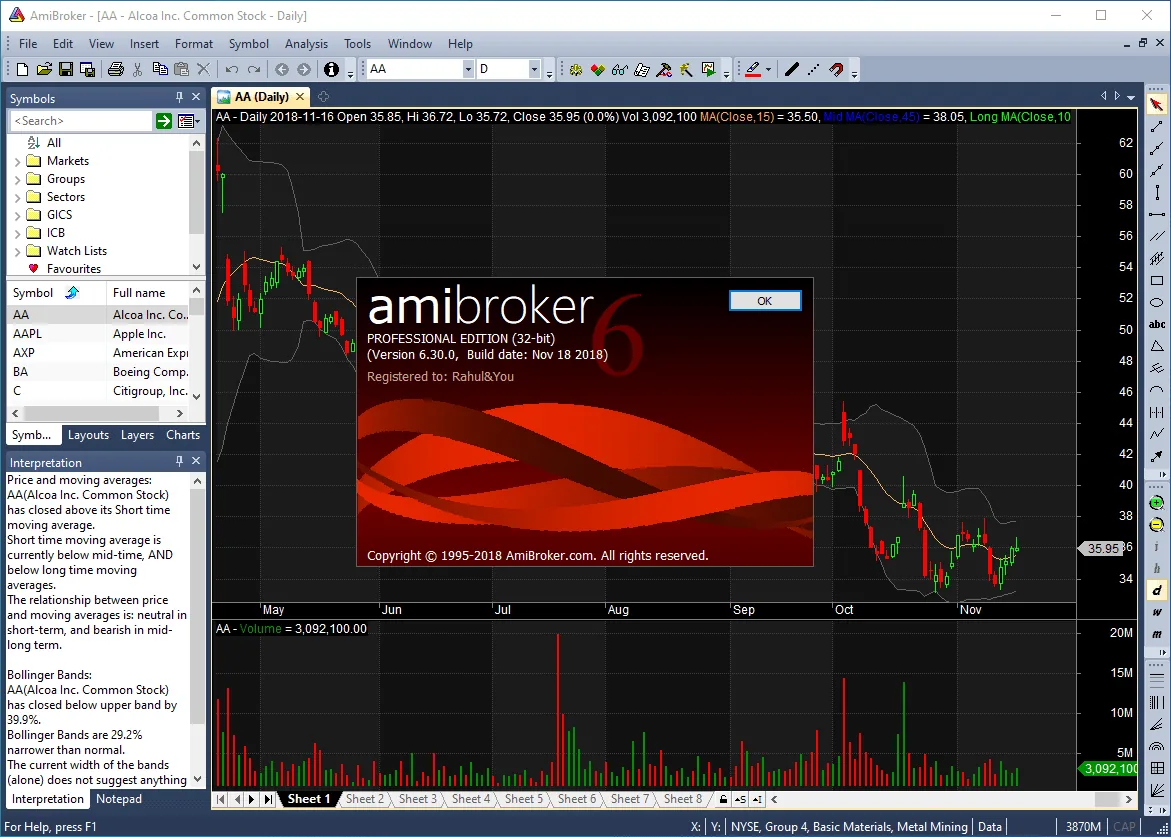1171x837 pixels.
Task: Expand the Markets tree folder
Action: click(17, 161)
